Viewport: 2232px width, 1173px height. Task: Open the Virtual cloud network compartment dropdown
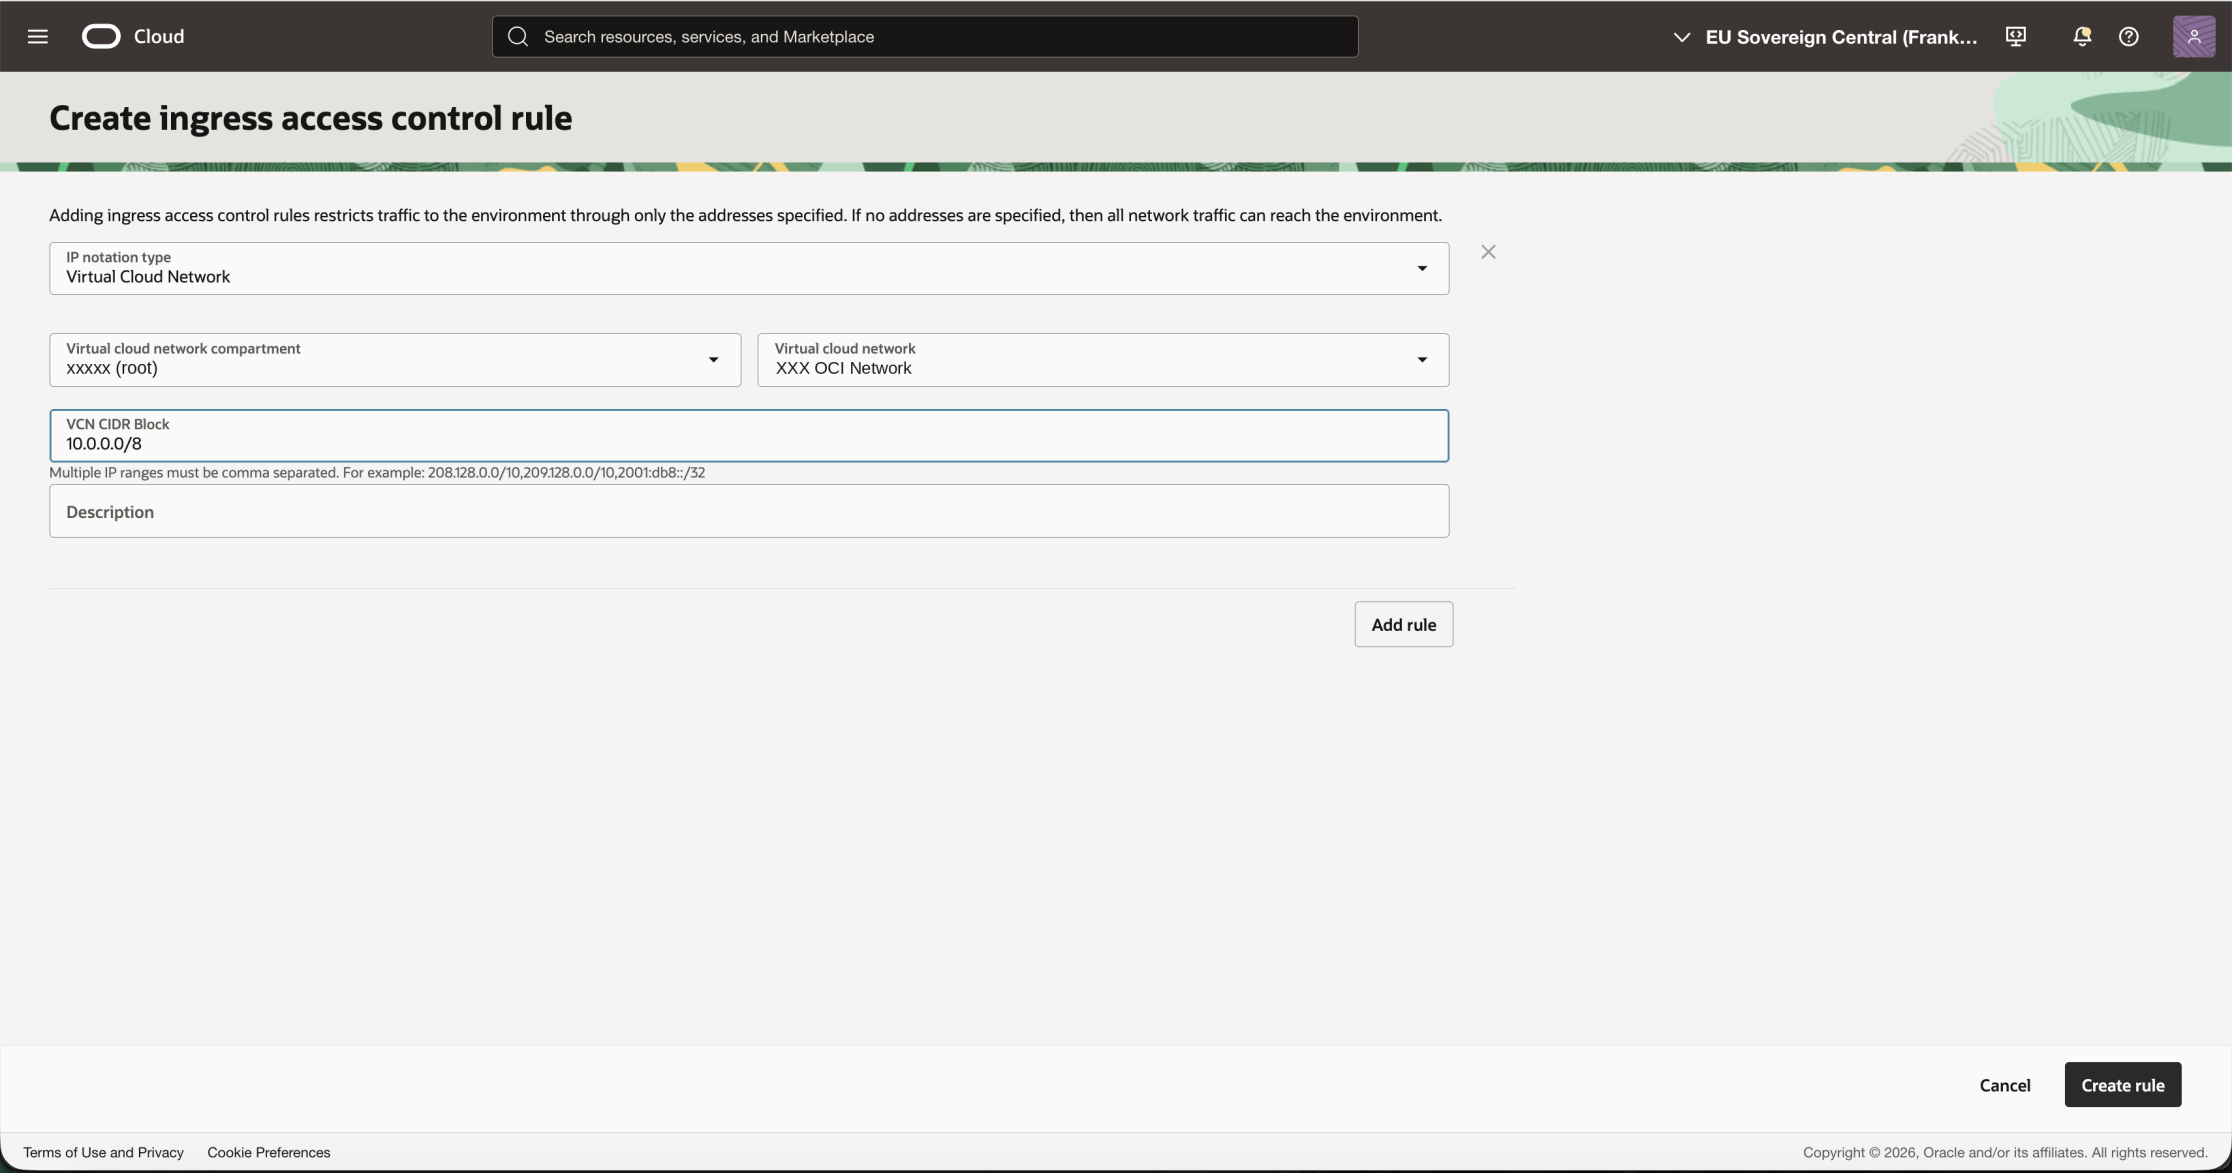[395, 360]
